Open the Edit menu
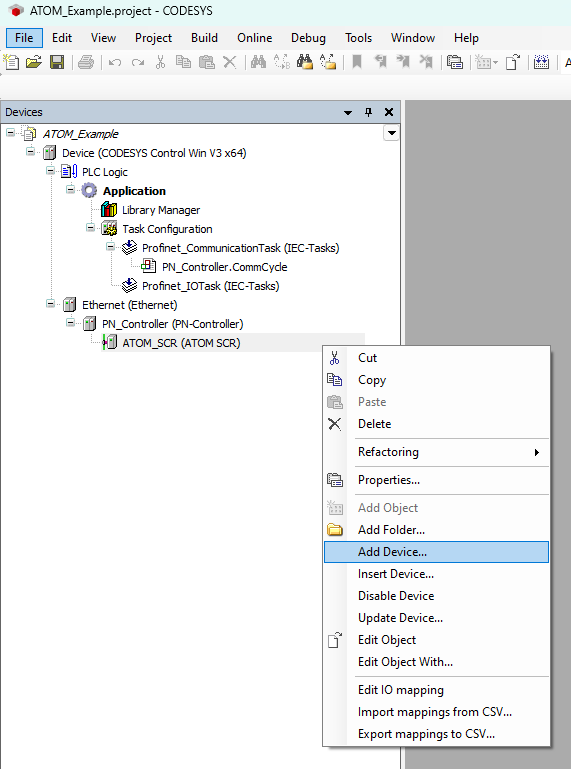 click(x=62, y=38)
